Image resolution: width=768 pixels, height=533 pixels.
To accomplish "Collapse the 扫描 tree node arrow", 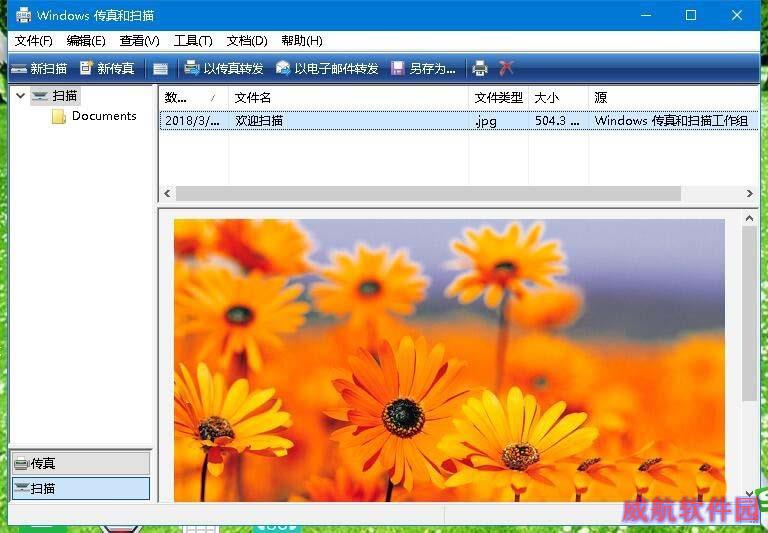I will [21, 96].
